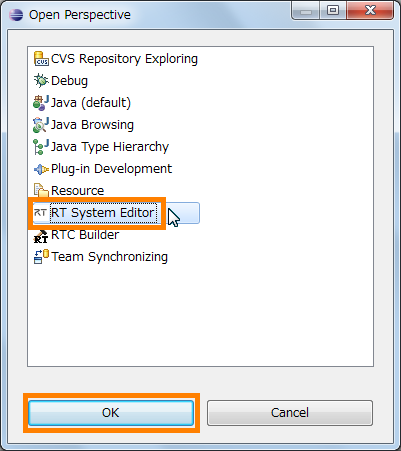Select the RT System Editor label
Viewport: 401px width, 451px height.
tap(103, 213)
